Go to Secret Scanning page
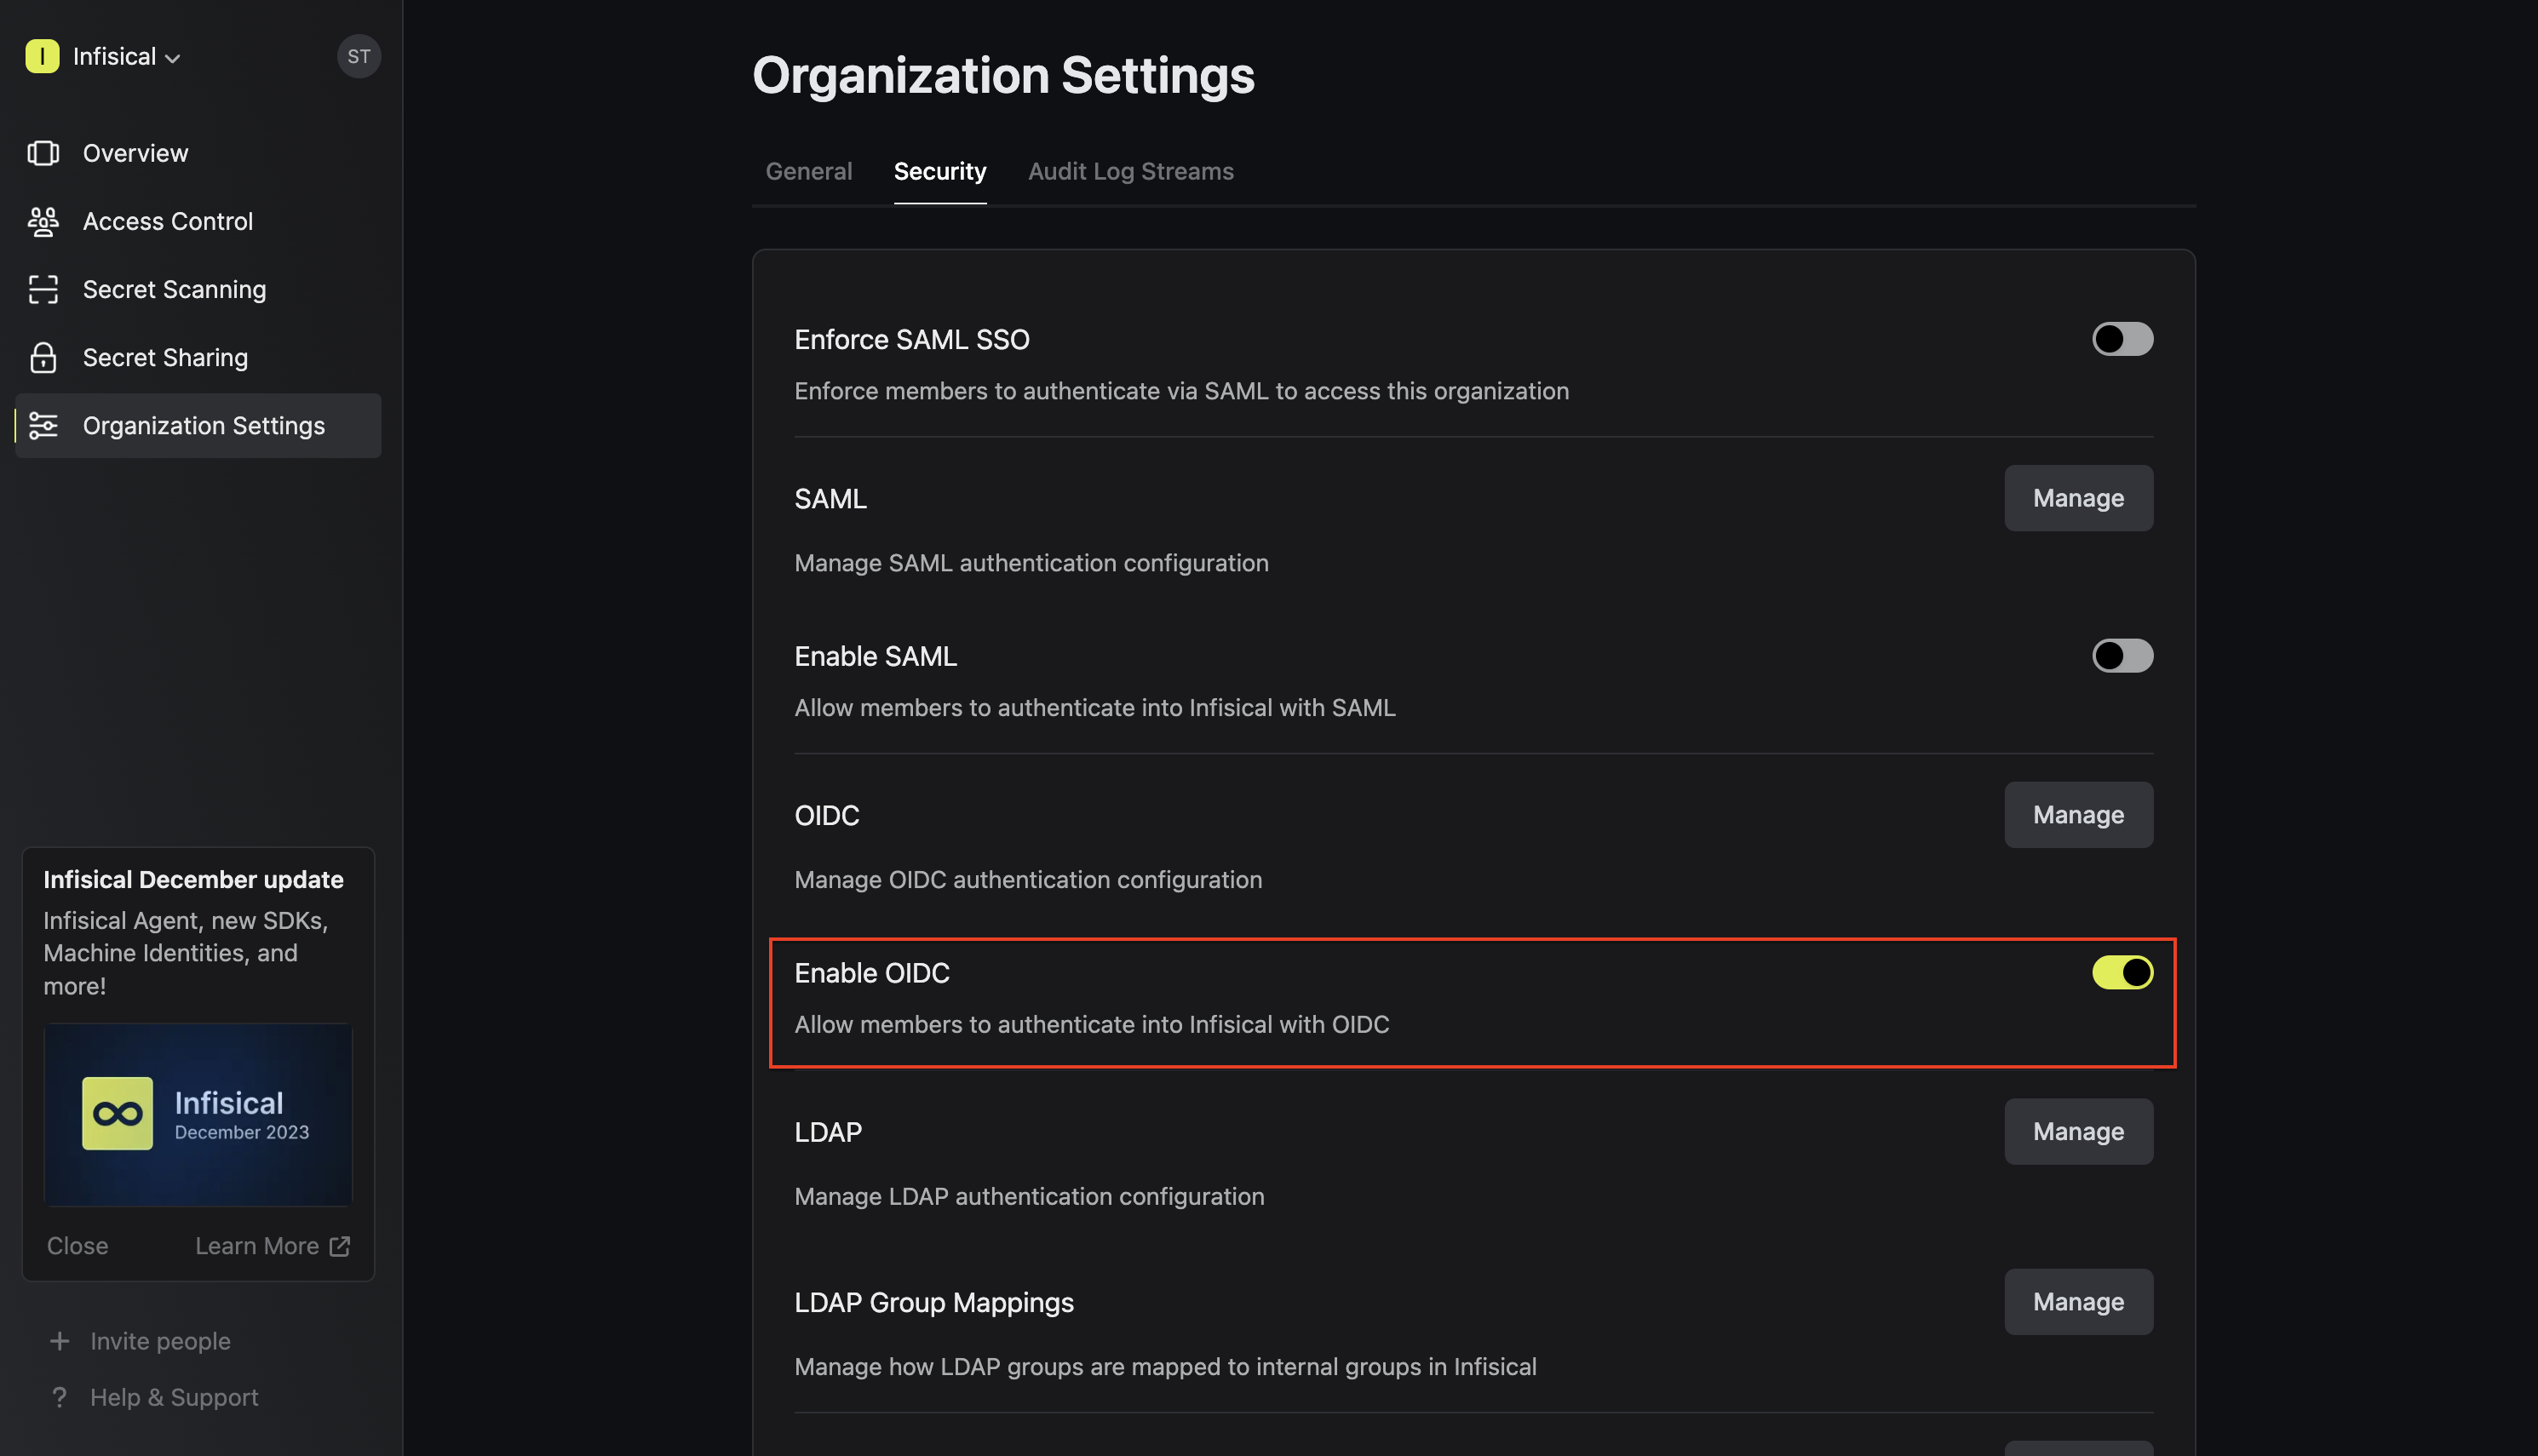The width and height of the screenshot is (2538, 1456). click(x=198, y=289)
